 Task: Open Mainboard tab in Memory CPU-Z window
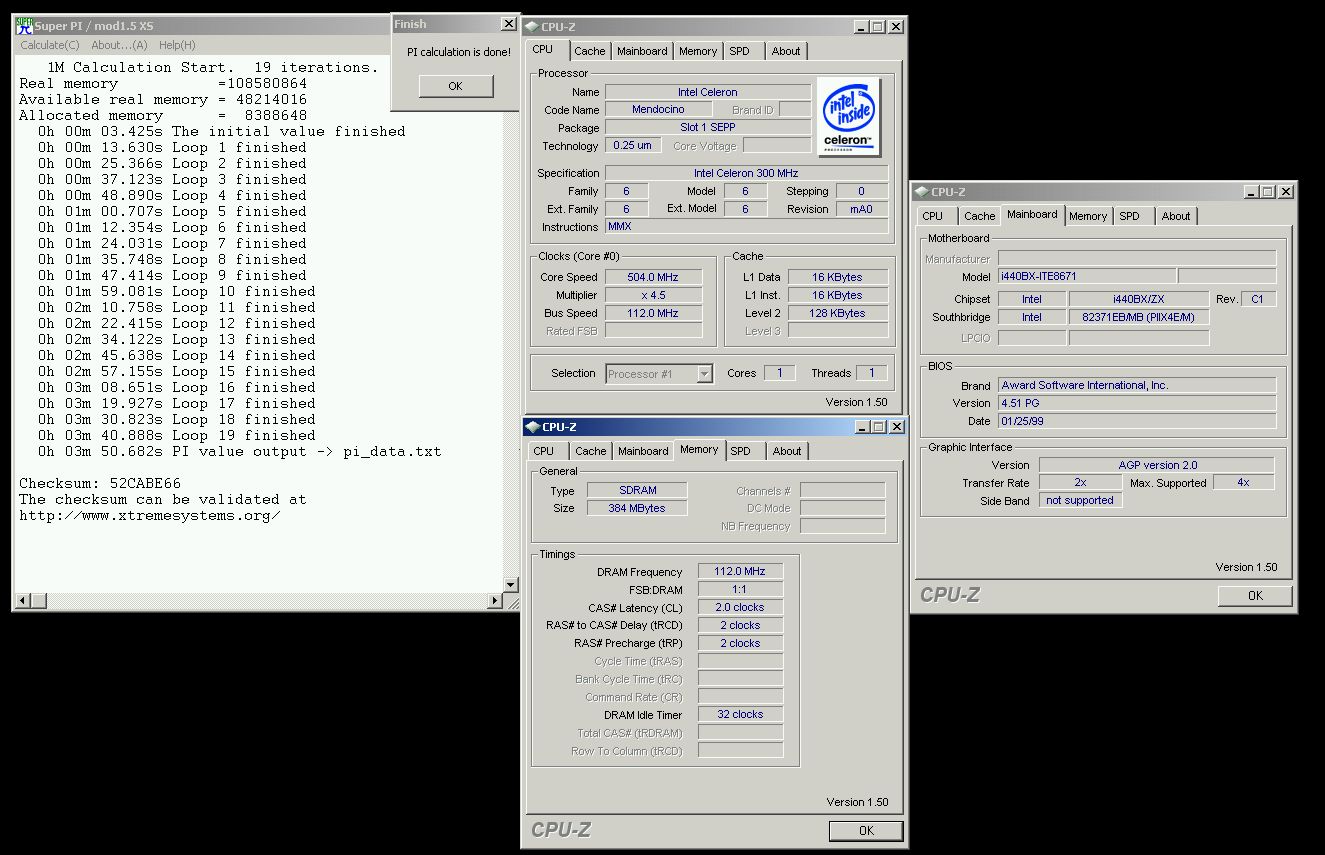coord(643,451)
